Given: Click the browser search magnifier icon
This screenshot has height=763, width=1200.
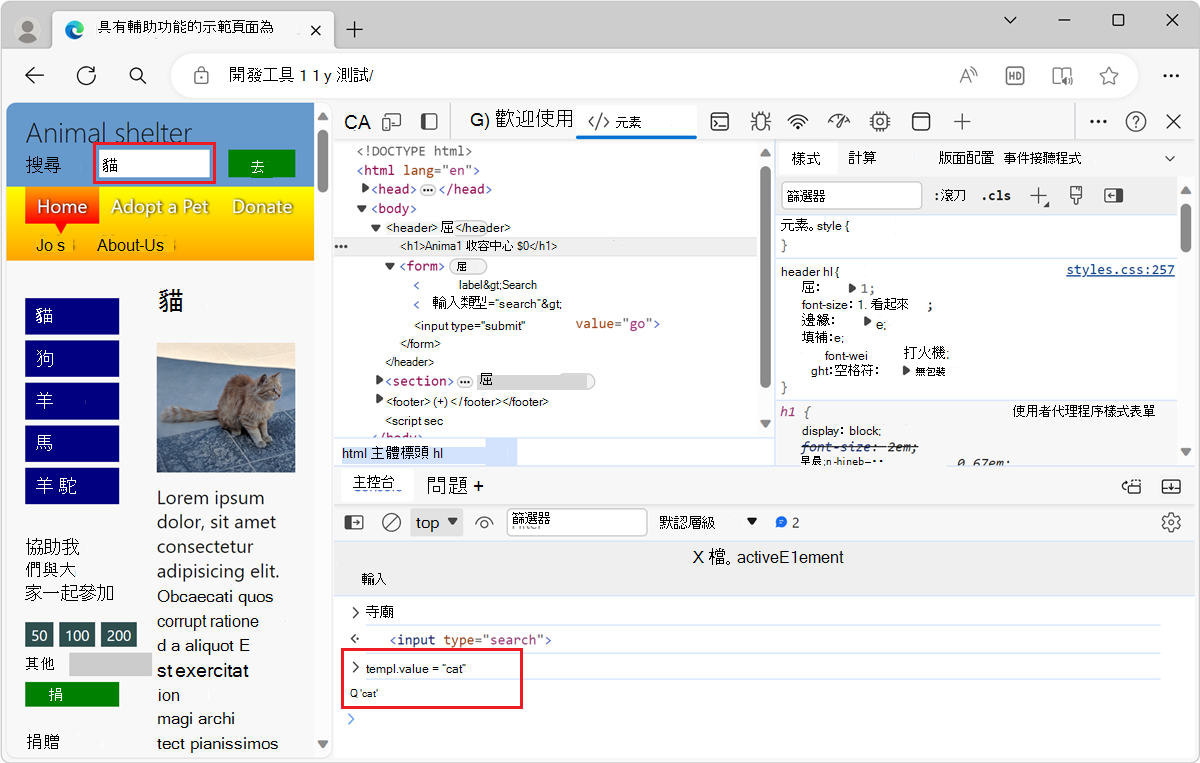Looking at the screenshot, I should [x=138, y=76].
